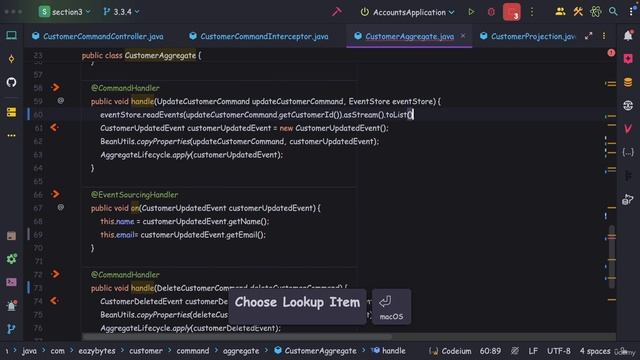
Task: Click the 'customer' breadcrumb
Action: pyautogui.click(x=146, y=351)
